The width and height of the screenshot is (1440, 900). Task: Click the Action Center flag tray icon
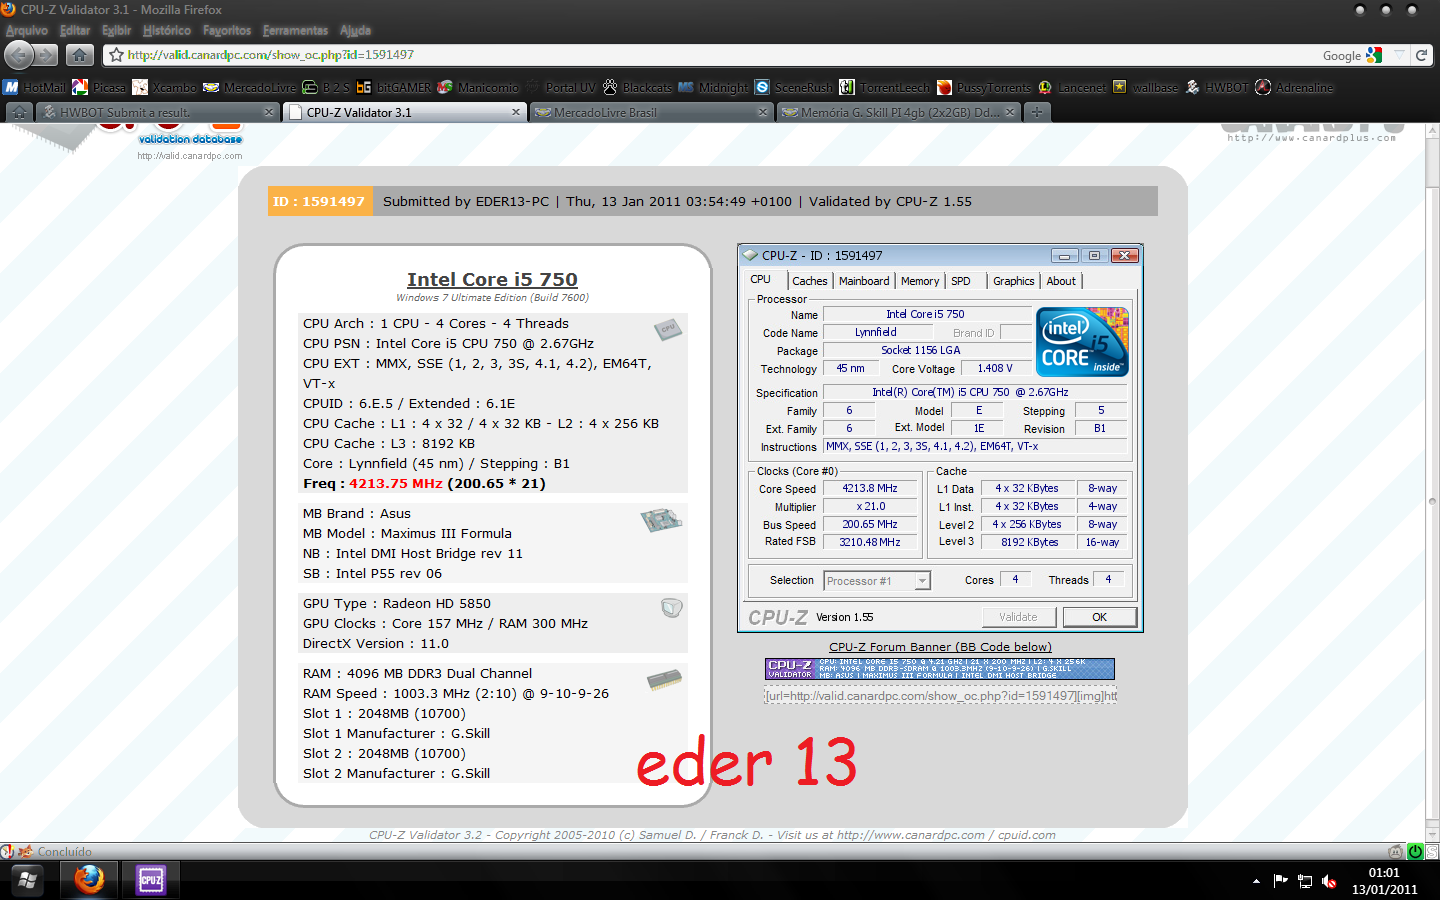point(1280,881)
